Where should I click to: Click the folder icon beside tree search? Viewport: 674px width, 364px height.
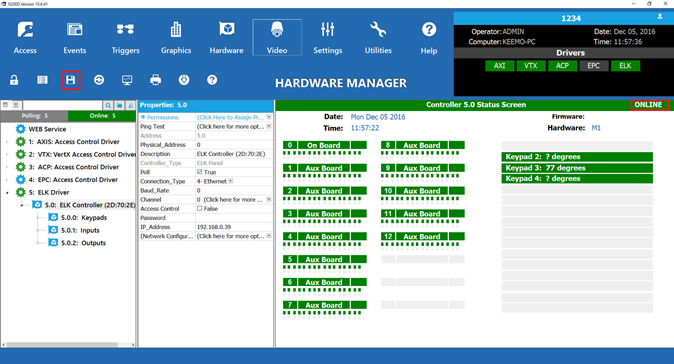[119, 105]
